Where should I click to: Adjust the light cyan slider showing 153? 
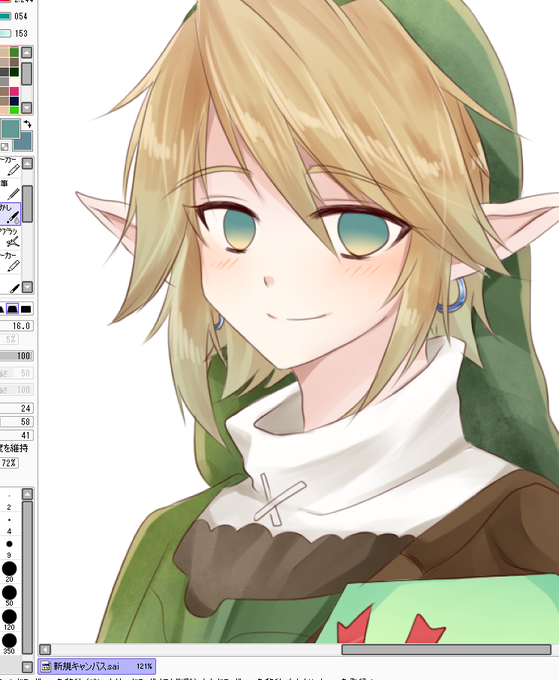click(5, 33)
